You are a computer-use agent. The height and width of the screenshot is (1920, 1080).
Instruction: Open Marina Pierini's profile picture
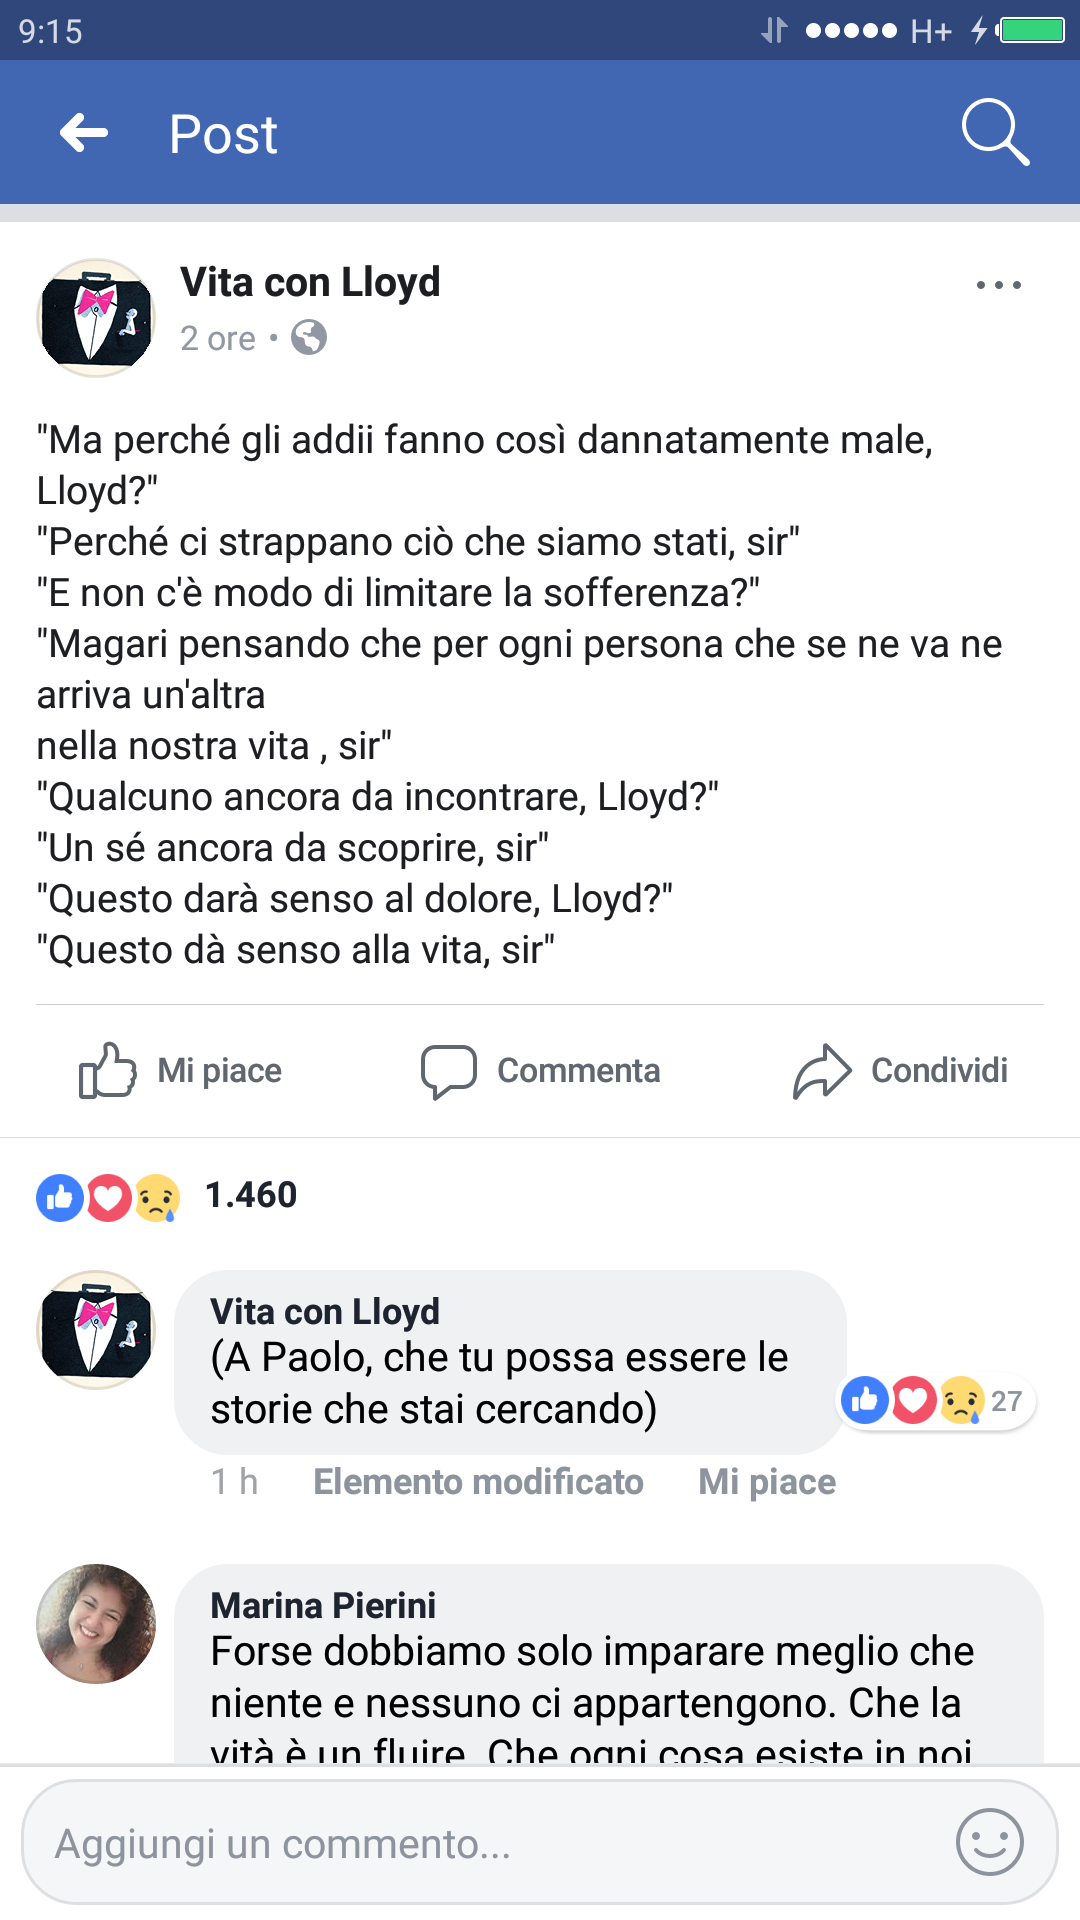[96, 1624]
